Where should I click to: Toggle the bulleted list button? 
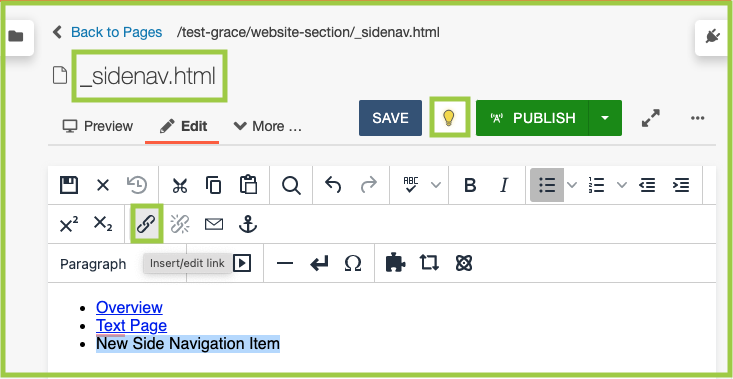click(547, 185)
